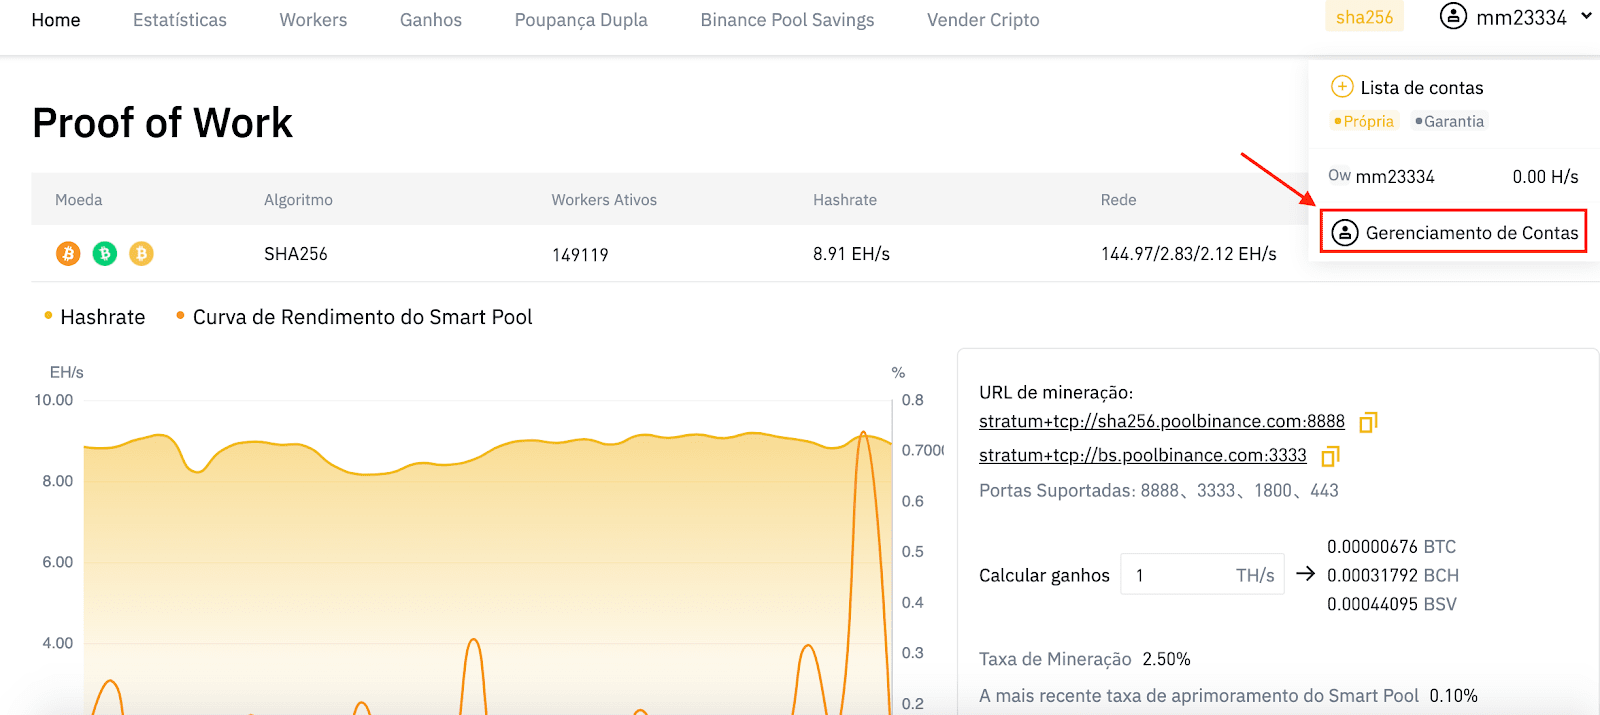Click the Calcular ganhos TH/s input field
The image size is (1600, 715).
(x=1202, y=575)
